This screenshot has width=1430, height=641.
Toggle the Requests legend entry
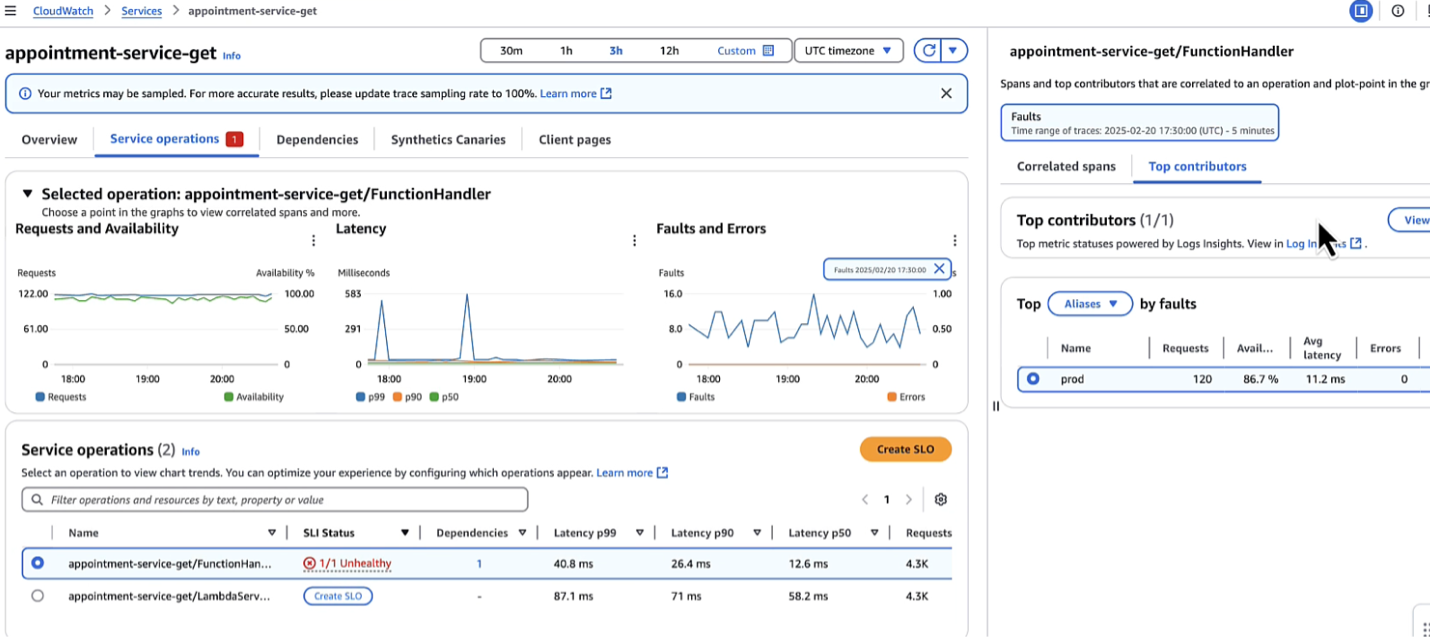tap(60, 397)
